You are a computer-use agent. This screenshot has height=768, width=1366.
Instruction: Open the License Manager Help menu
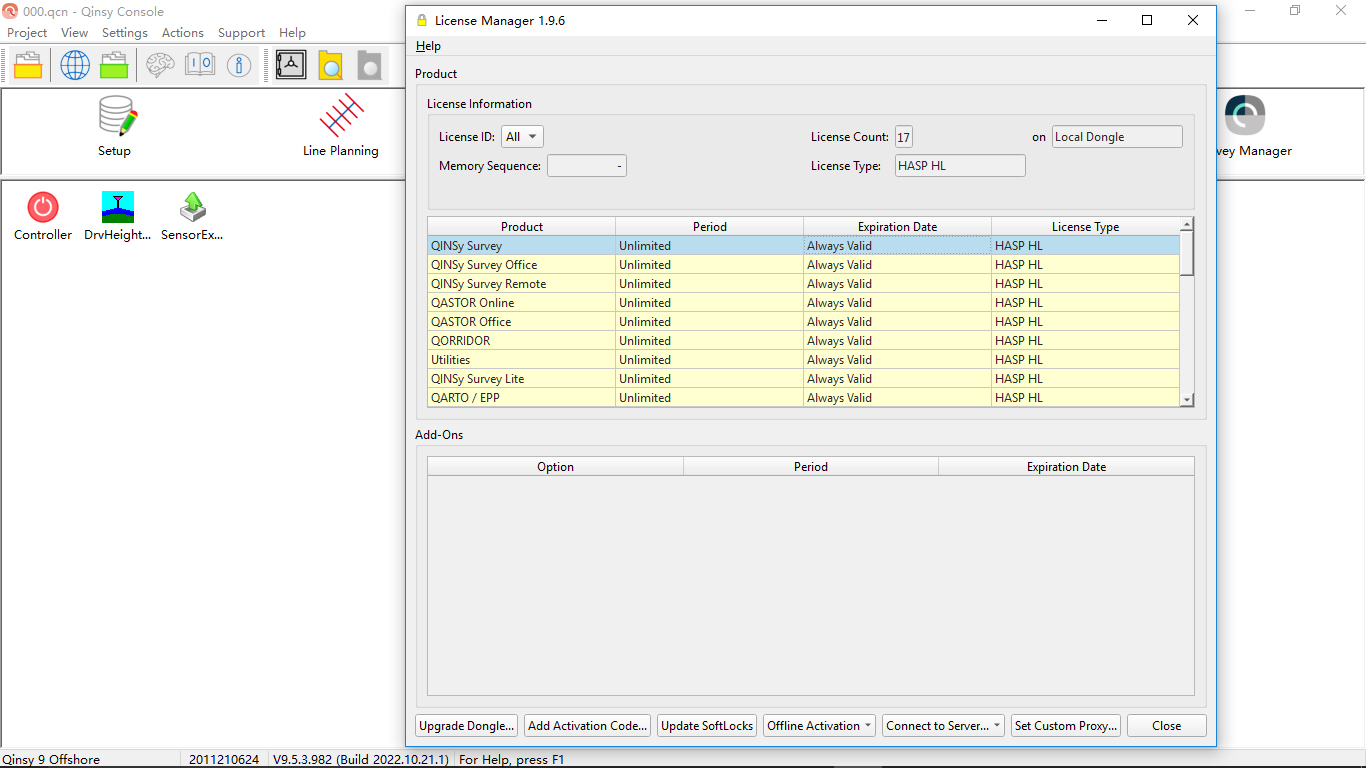[x=428, y=46]
